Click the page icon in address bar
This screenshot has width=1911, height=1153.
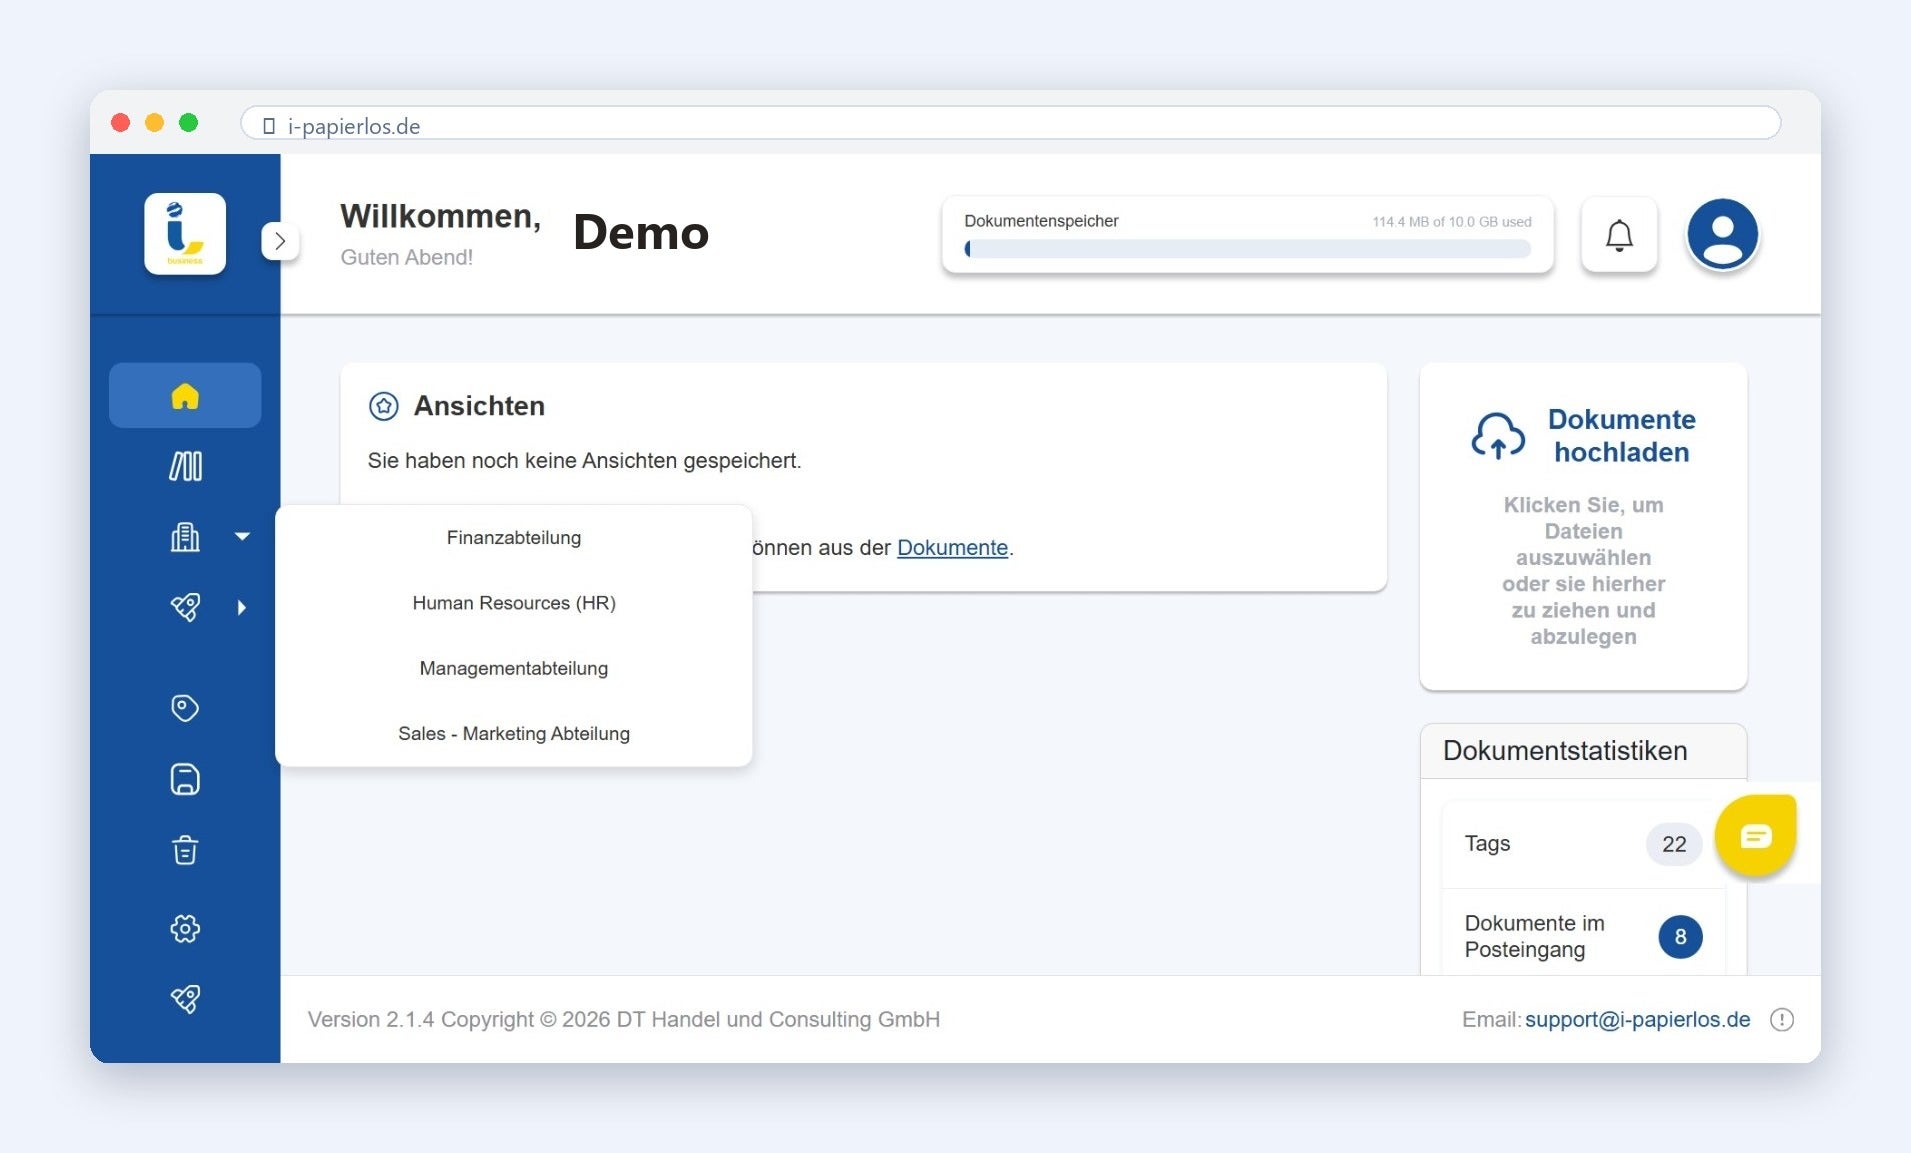pos(269,126)
